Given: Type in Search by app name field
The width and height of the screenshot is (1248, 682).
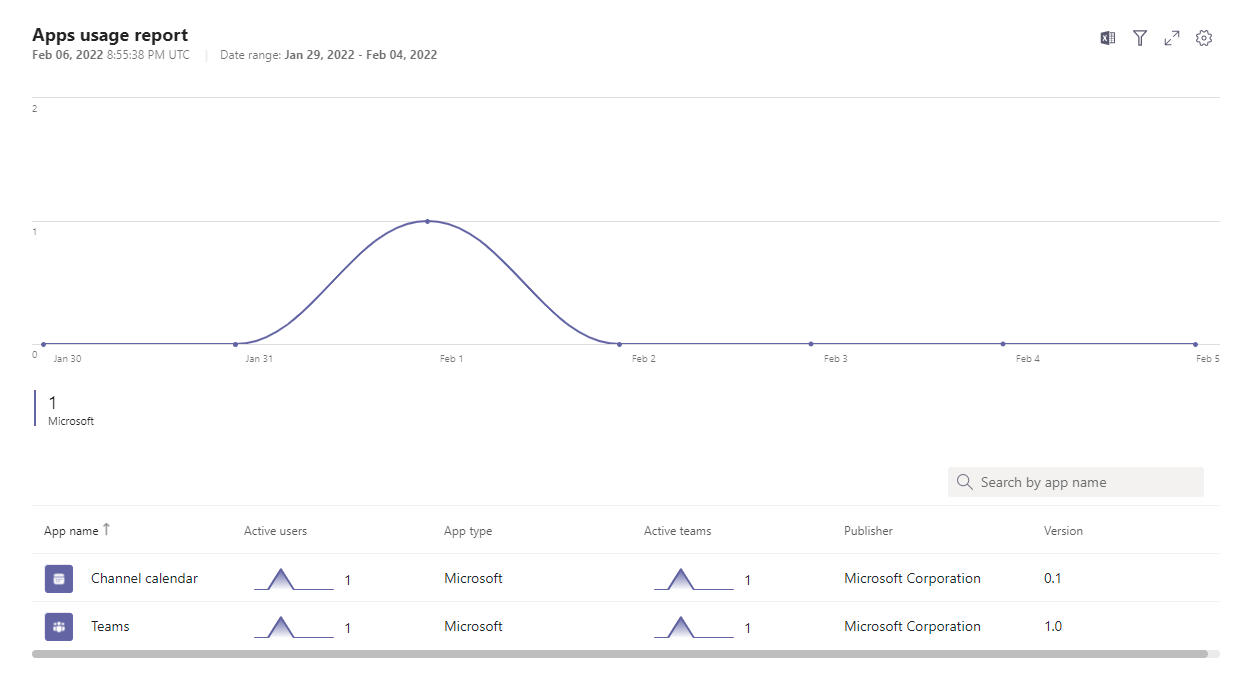Looking at the screenshot, I should tap(1085, 482).
